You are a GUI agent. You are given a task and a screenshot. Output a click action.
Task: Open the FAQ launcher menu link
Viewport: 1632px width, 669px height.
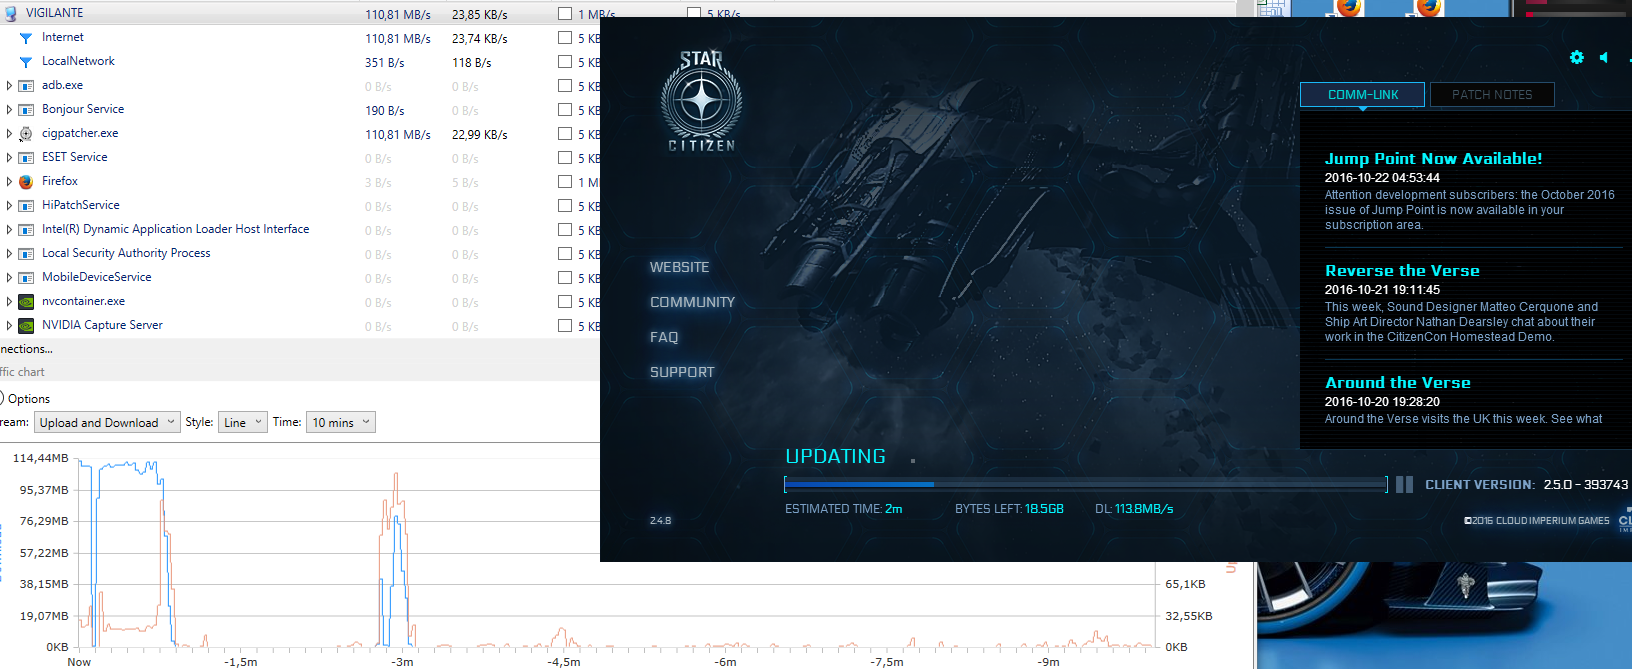pos(664,337)
